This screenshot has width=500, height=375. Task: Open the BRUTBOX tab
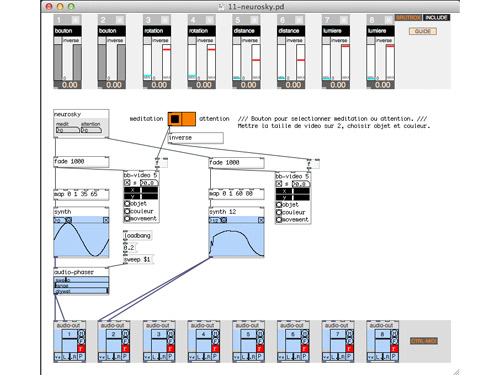[x=408, y=17]
